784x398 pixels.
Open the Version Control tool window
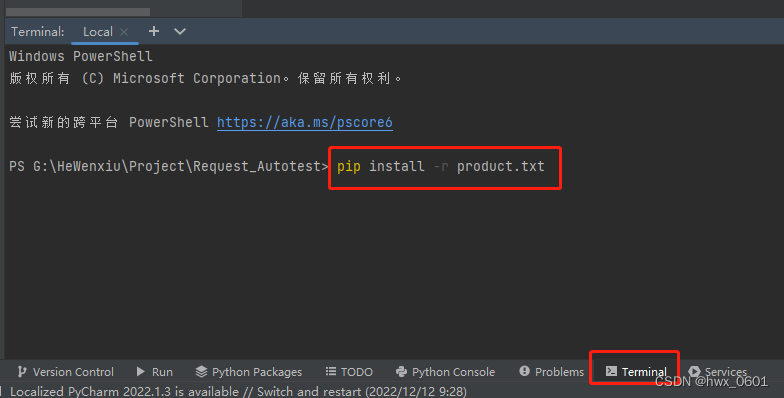(66, 372)
